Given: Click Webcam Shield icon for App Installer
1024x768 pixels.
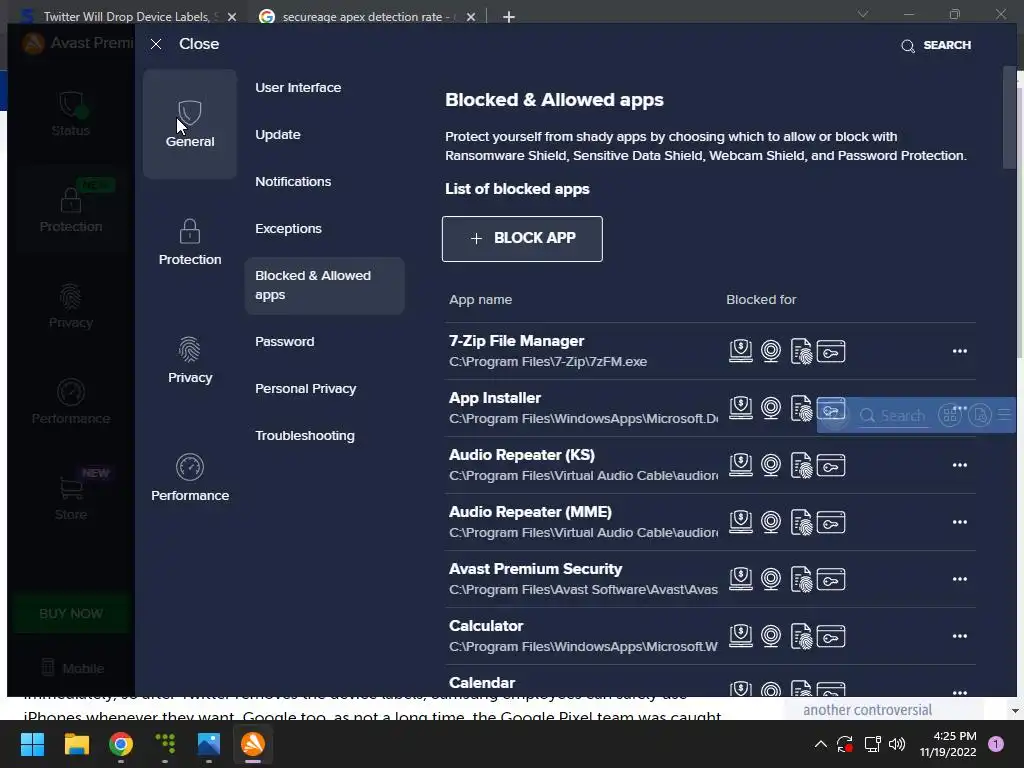Looking at the screenshot, I should click(771, 408).
